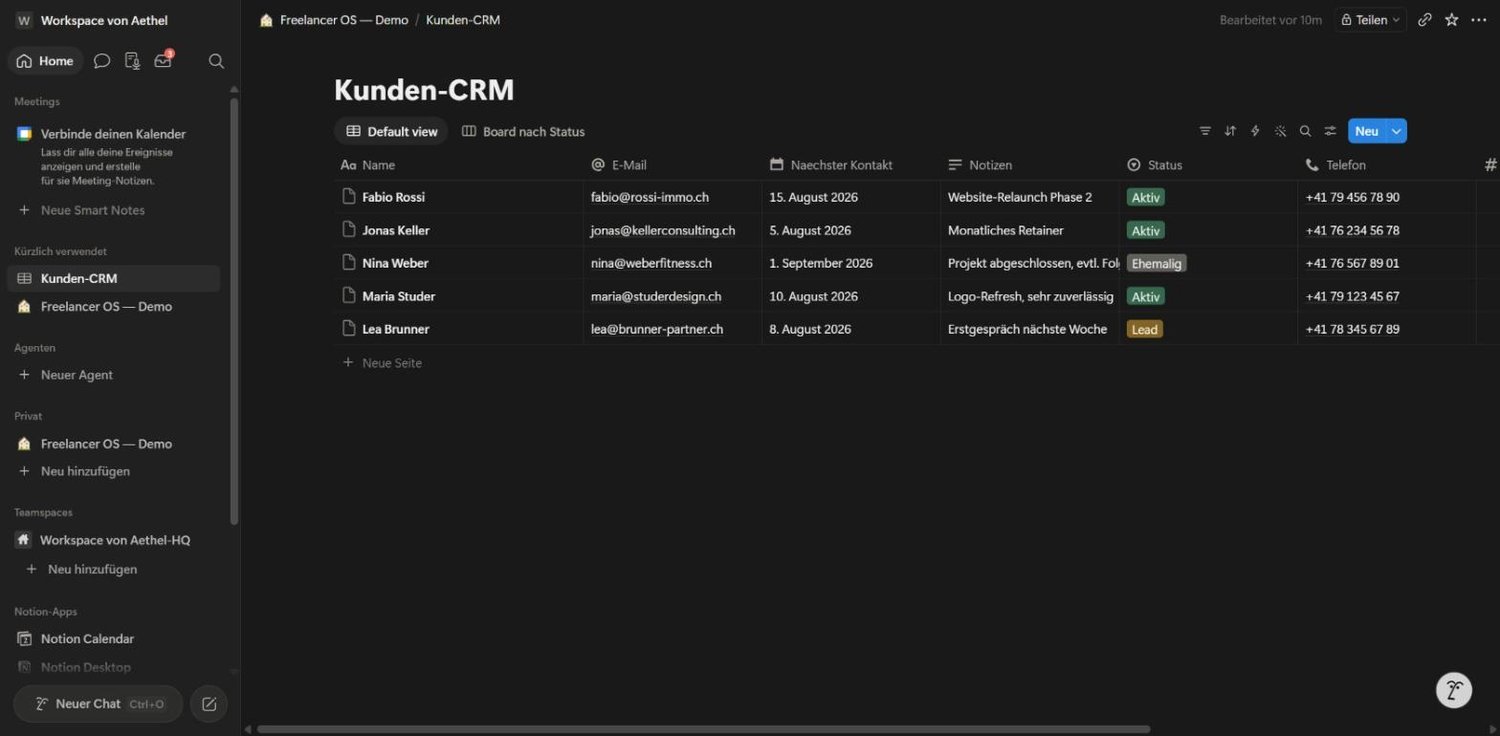Viewport: 1500px width, 736px height.
Task: Open the Teilen share dropdown
Action: (1371, 20)
